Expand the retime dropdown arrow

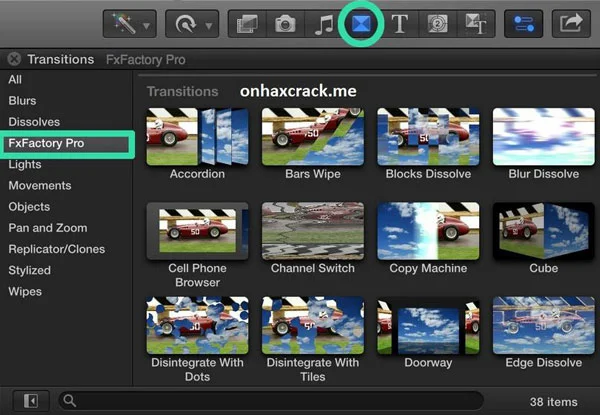[209, 26]
